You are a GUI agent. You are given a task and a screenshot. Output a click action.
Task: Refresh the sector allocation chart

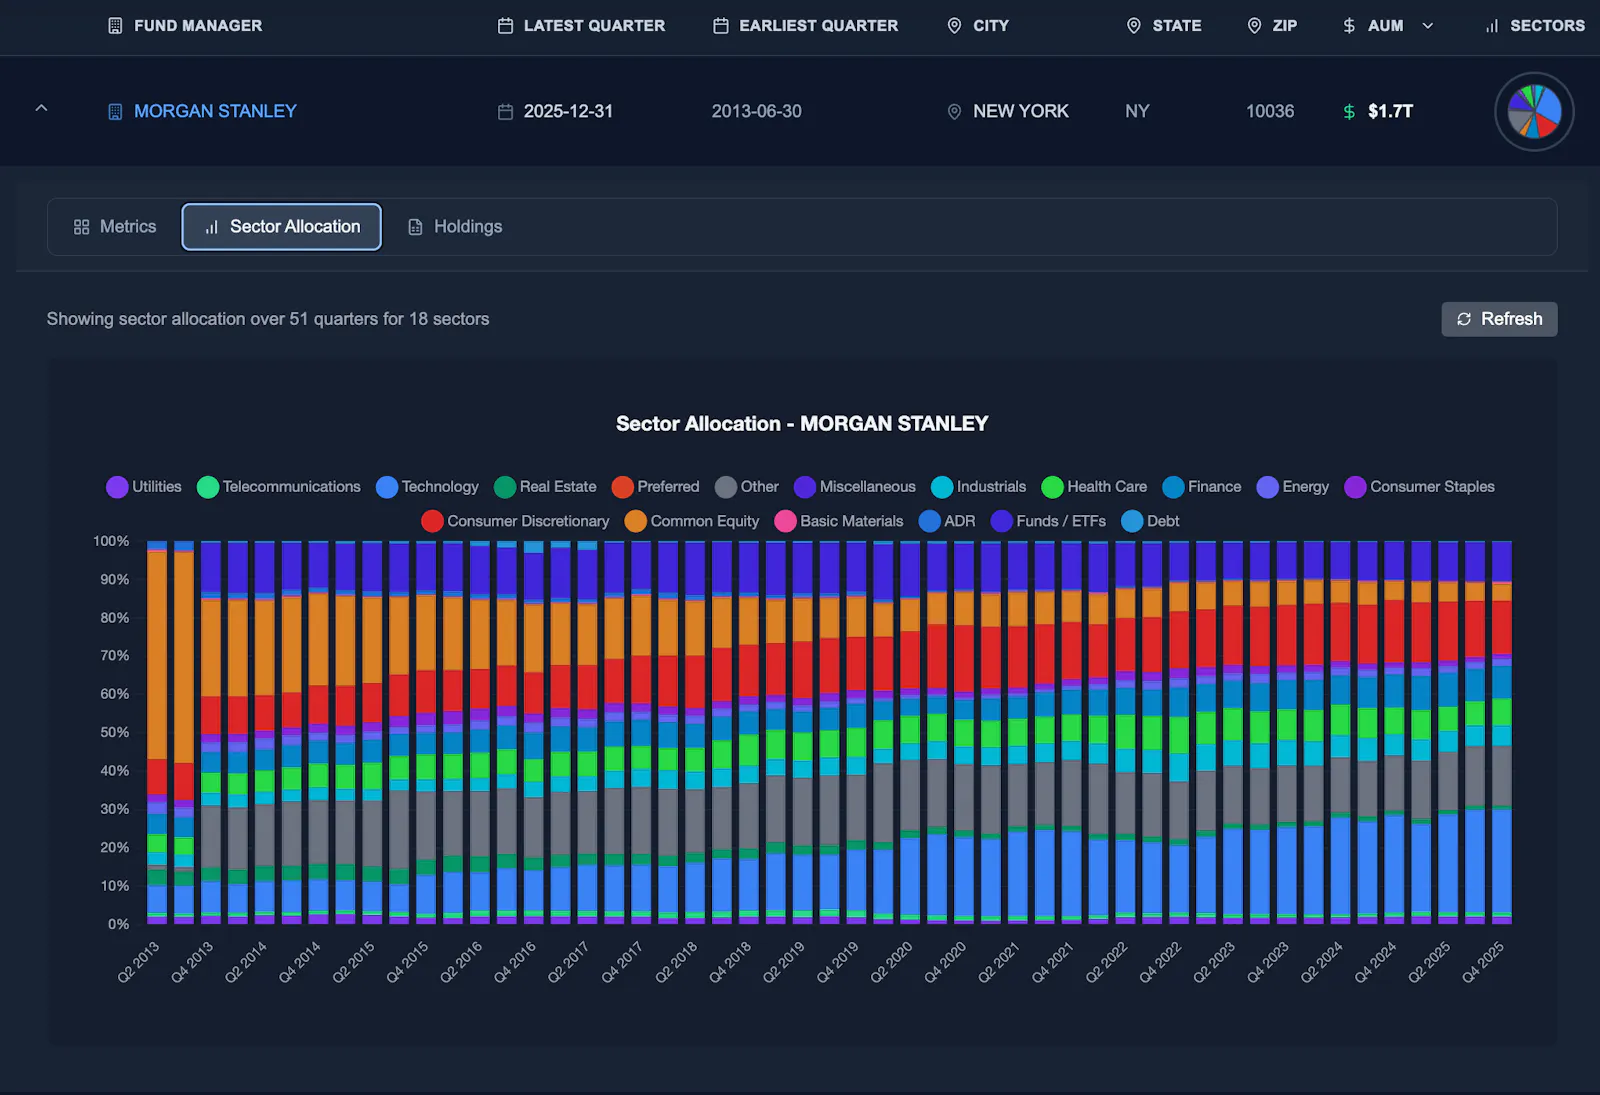[x=1499, y=319]
